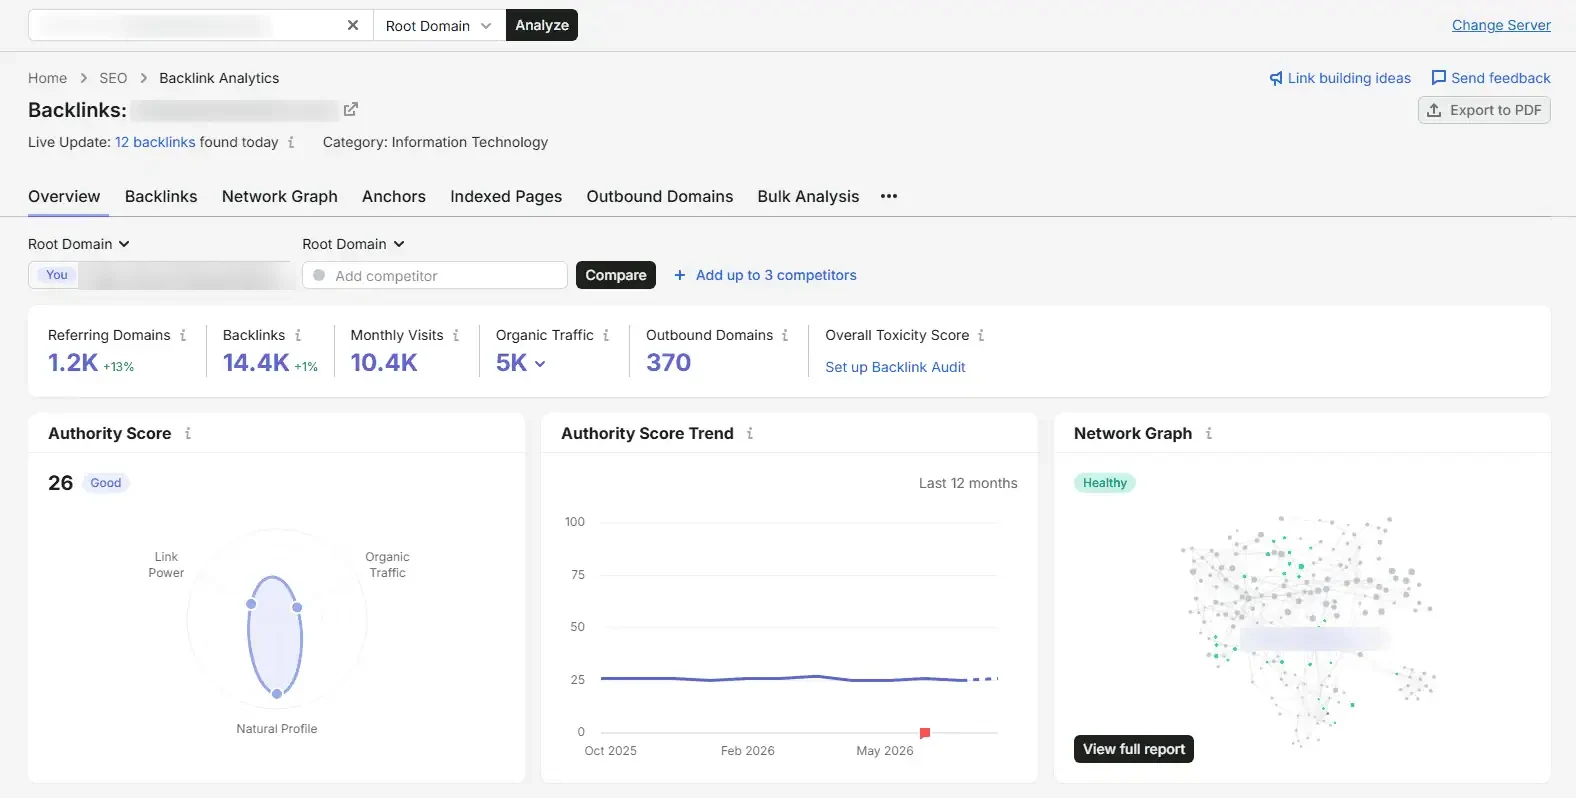This screenshot has width=1576, height=798.
Task: Expand the Organic Traffic 5K dropdown
Action: (x=540, y=364)
